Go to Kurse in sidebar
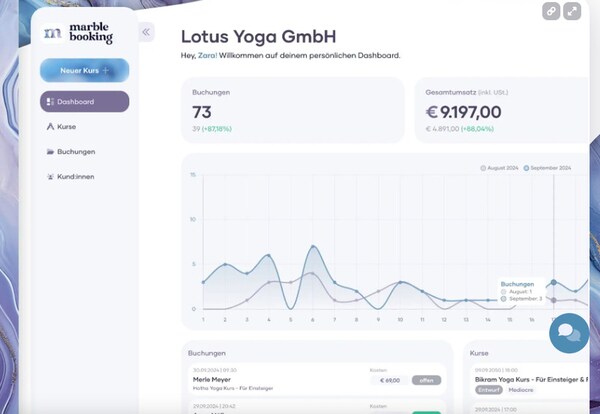The height and width of the screenshot is (414, 600). 66,127
